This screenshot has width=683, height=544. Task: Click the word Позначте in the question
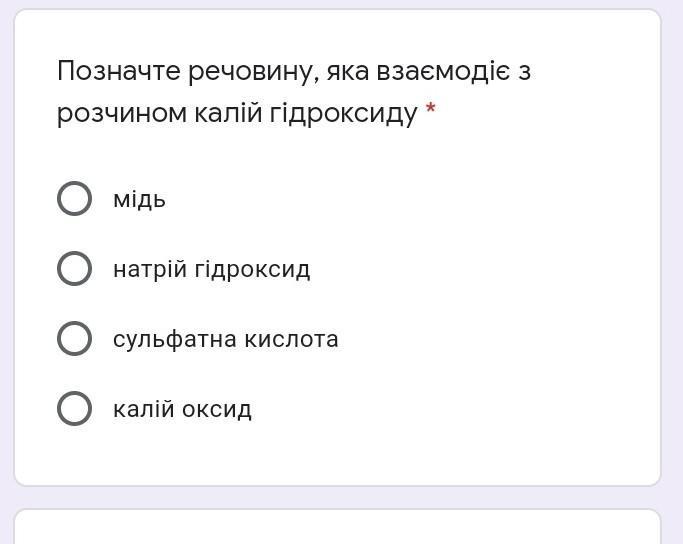(x=118, y=71)
